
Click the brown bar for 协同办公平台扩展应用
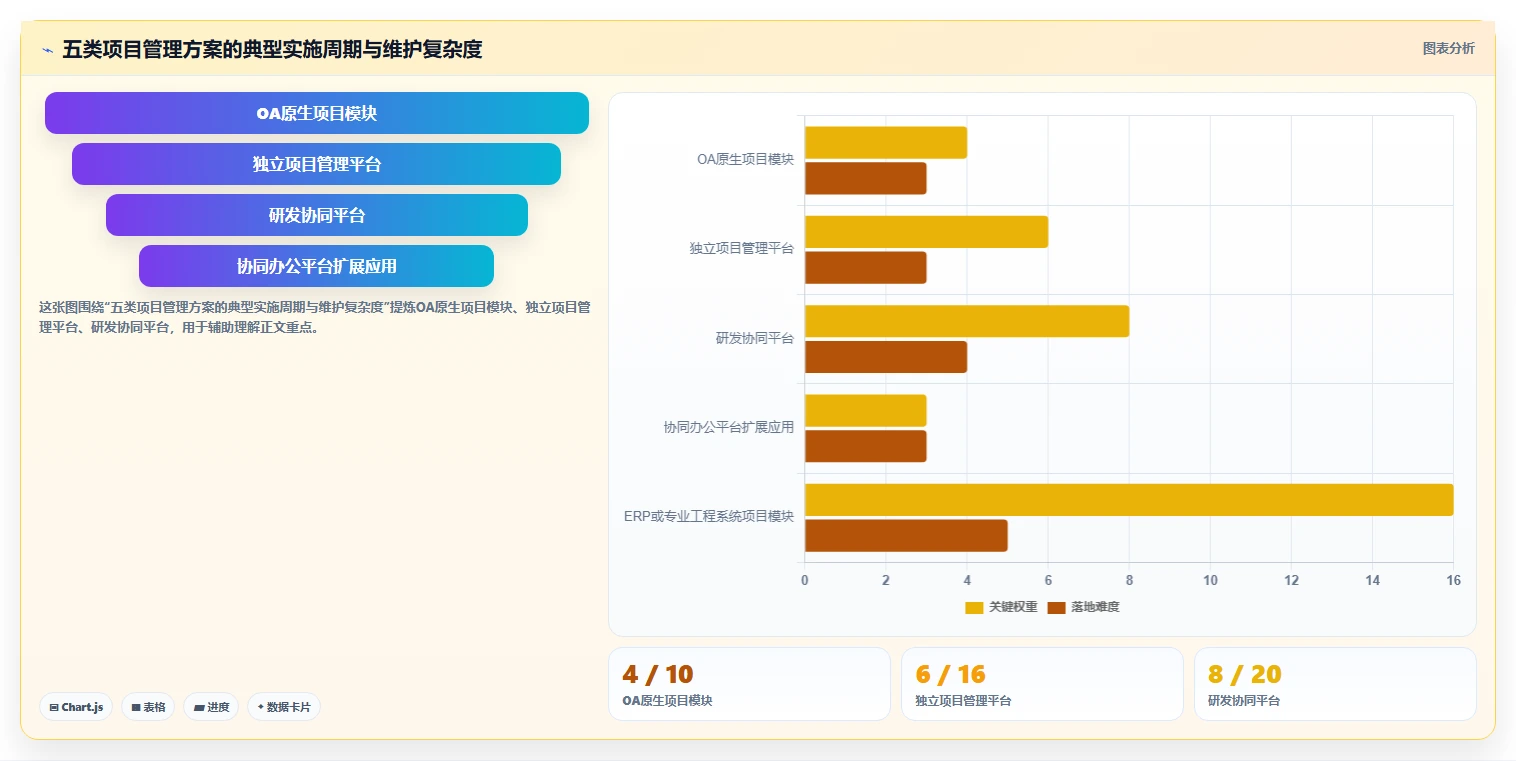click(x=865, y=446)
